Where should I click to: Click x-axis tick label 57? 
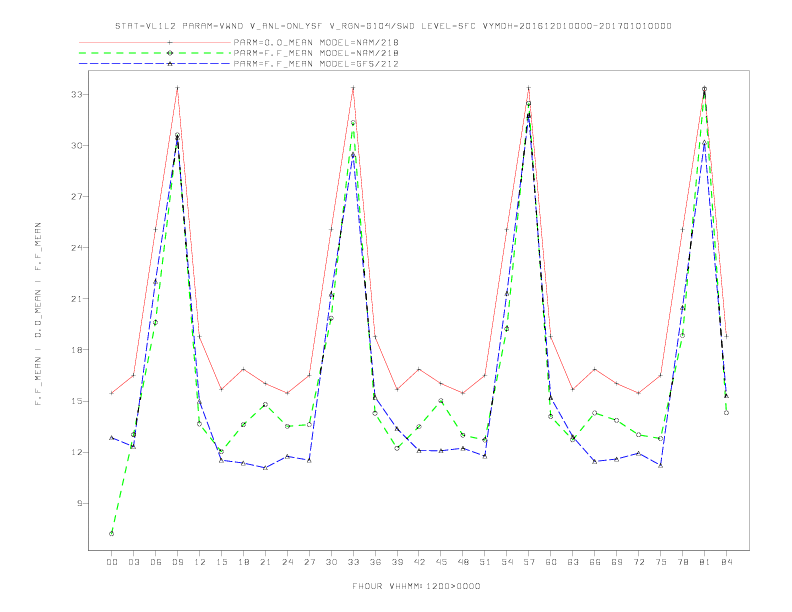point(529,562)
